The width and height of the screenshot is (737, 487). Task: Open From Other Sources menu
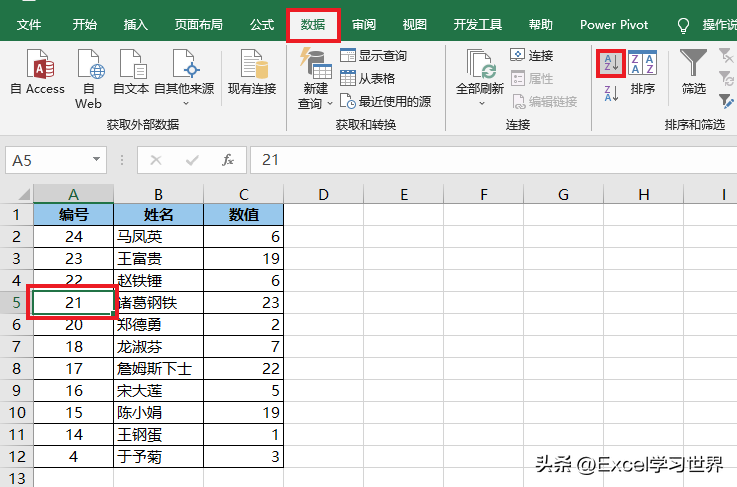(184, 78)
